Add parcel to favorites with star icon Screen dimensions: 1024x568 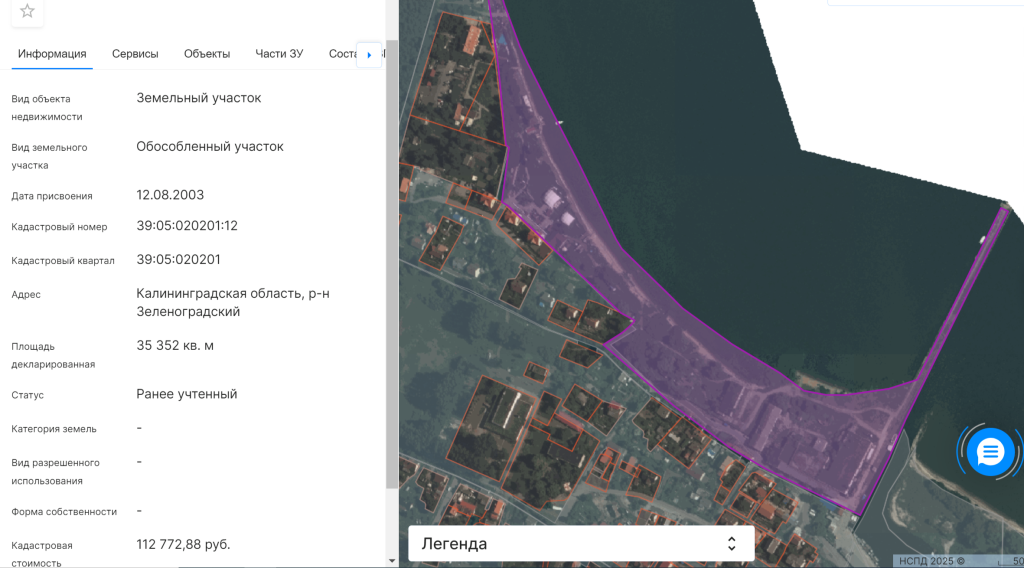click(27, 11)
